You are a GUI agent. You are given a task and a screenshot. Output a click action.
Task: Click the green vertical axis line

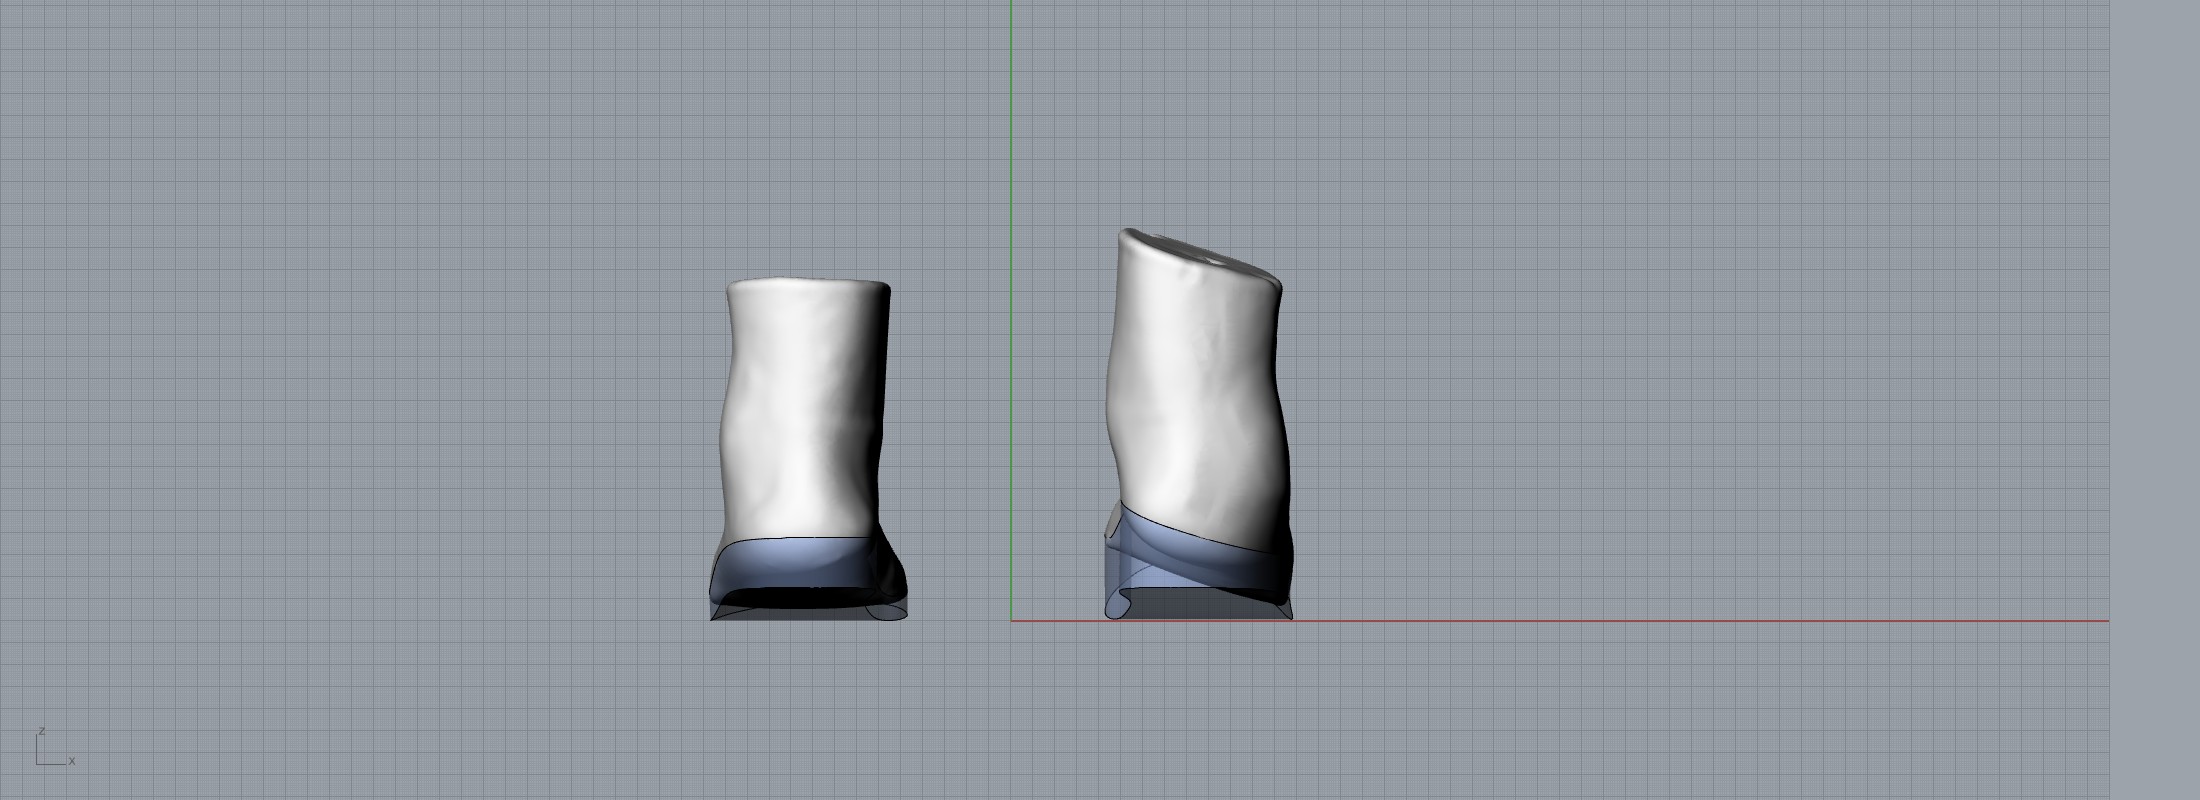tap(1011, 300)
